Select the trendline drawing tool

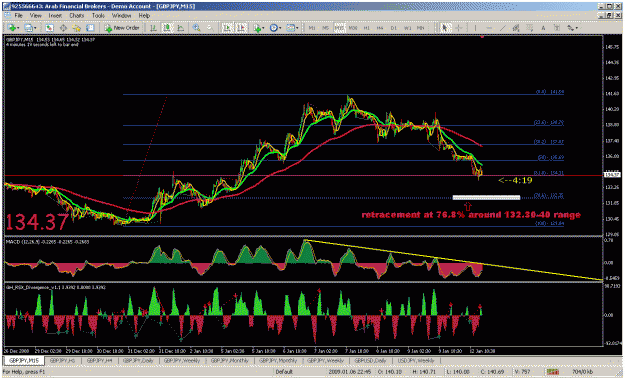point(503,28)
